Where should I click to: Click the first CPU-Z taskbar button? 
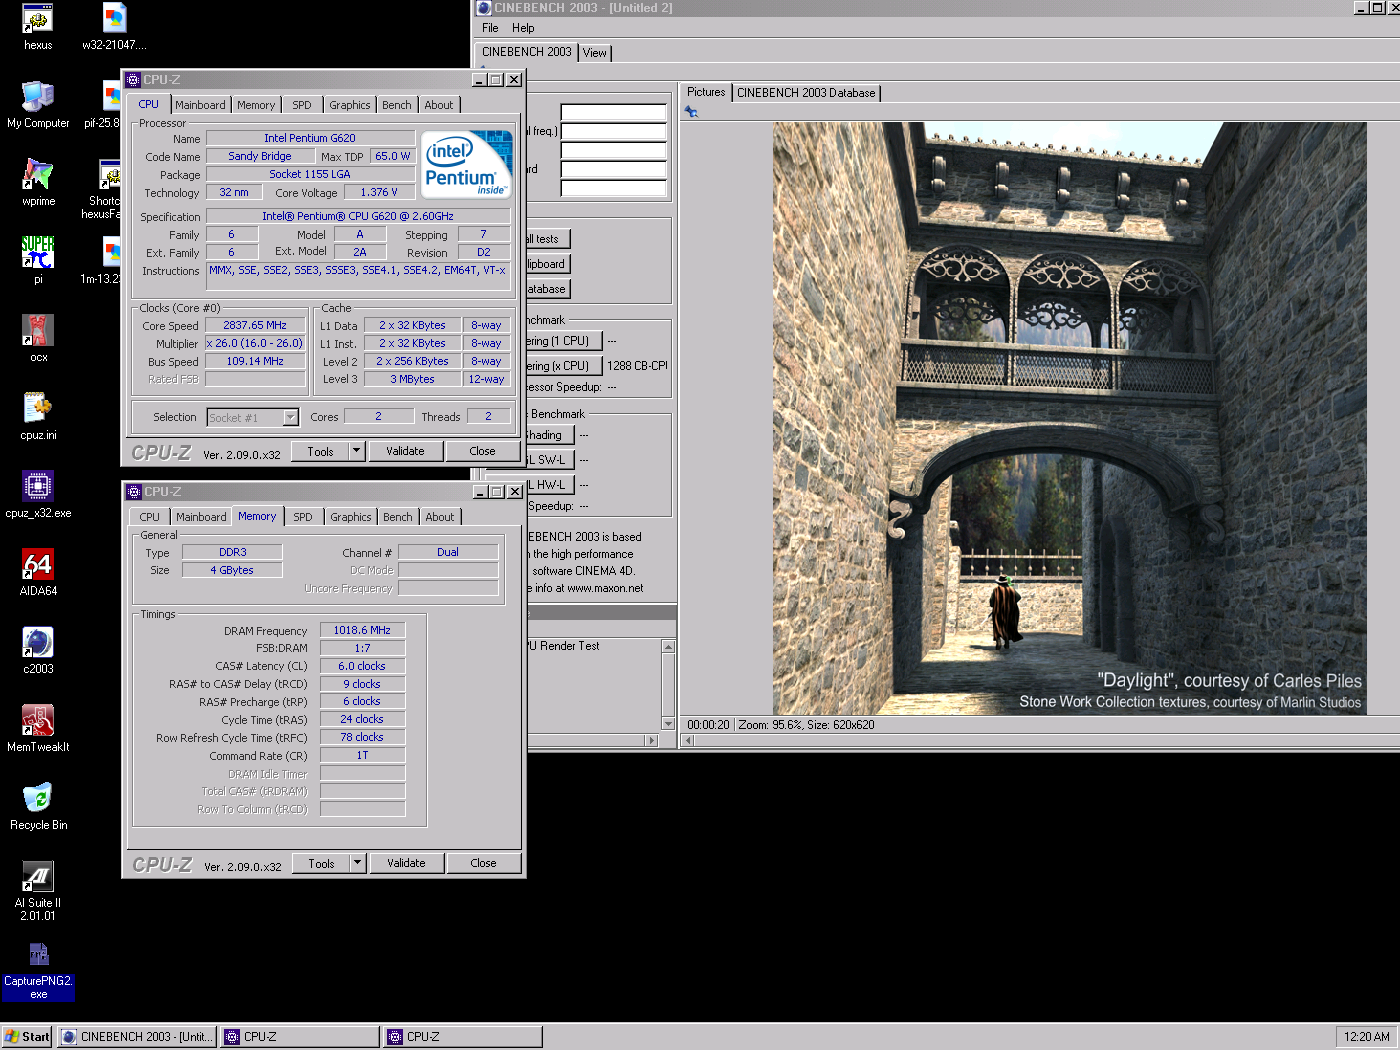point(300,1037)
